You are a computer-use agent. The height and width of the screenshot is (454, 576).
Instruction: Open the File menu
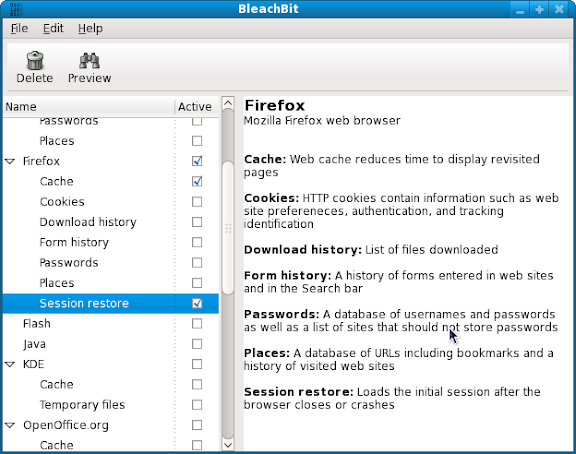click(19, 28)
